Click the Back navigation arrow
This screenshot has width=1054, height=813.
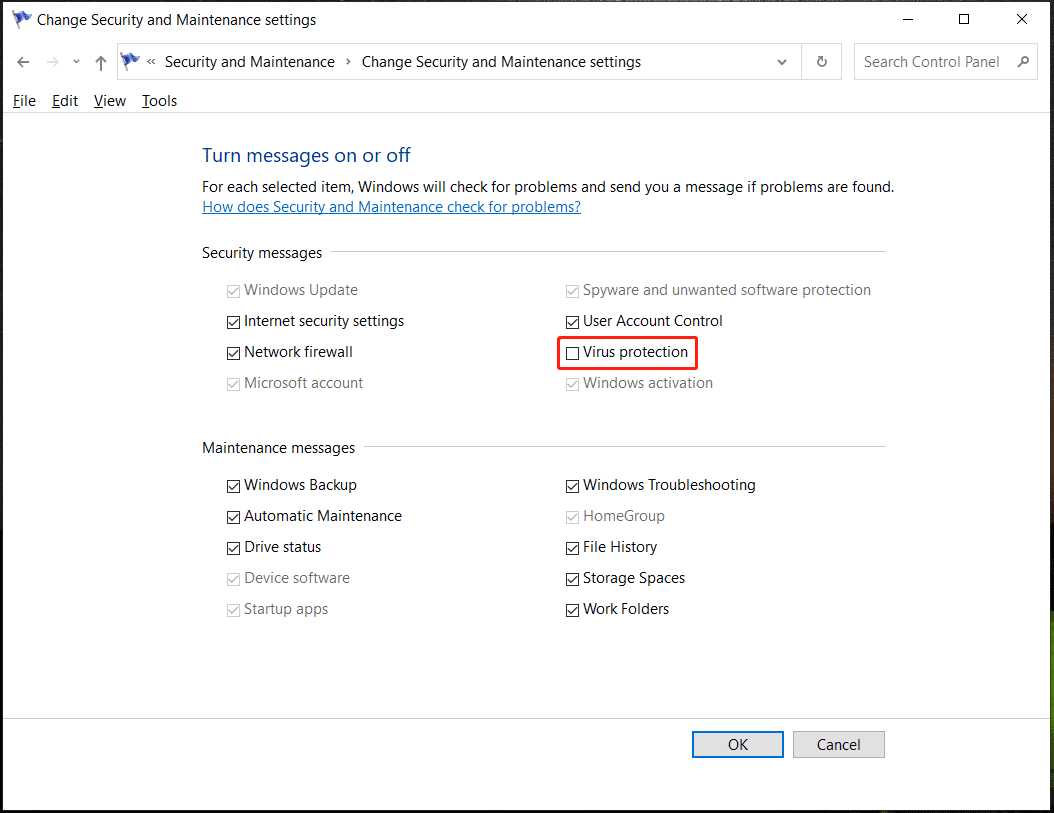tap(23, 62)
